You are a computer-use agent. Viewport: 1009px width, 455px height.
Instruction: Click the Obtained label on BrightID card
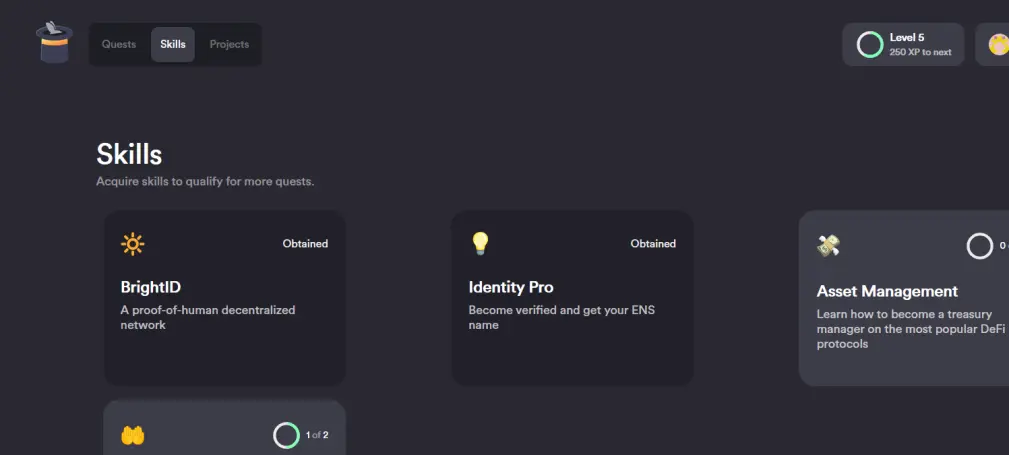point(305,244)
